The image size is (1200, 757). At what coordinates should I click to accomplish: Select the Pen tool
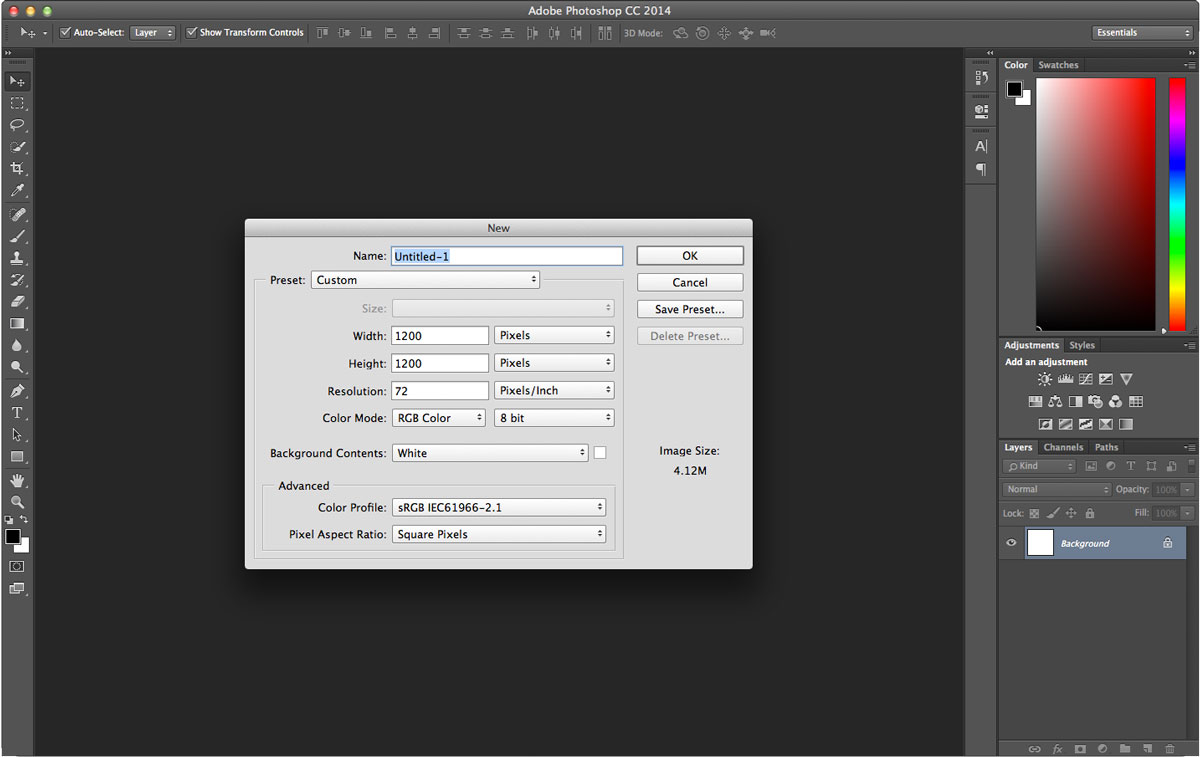(17, 391)
